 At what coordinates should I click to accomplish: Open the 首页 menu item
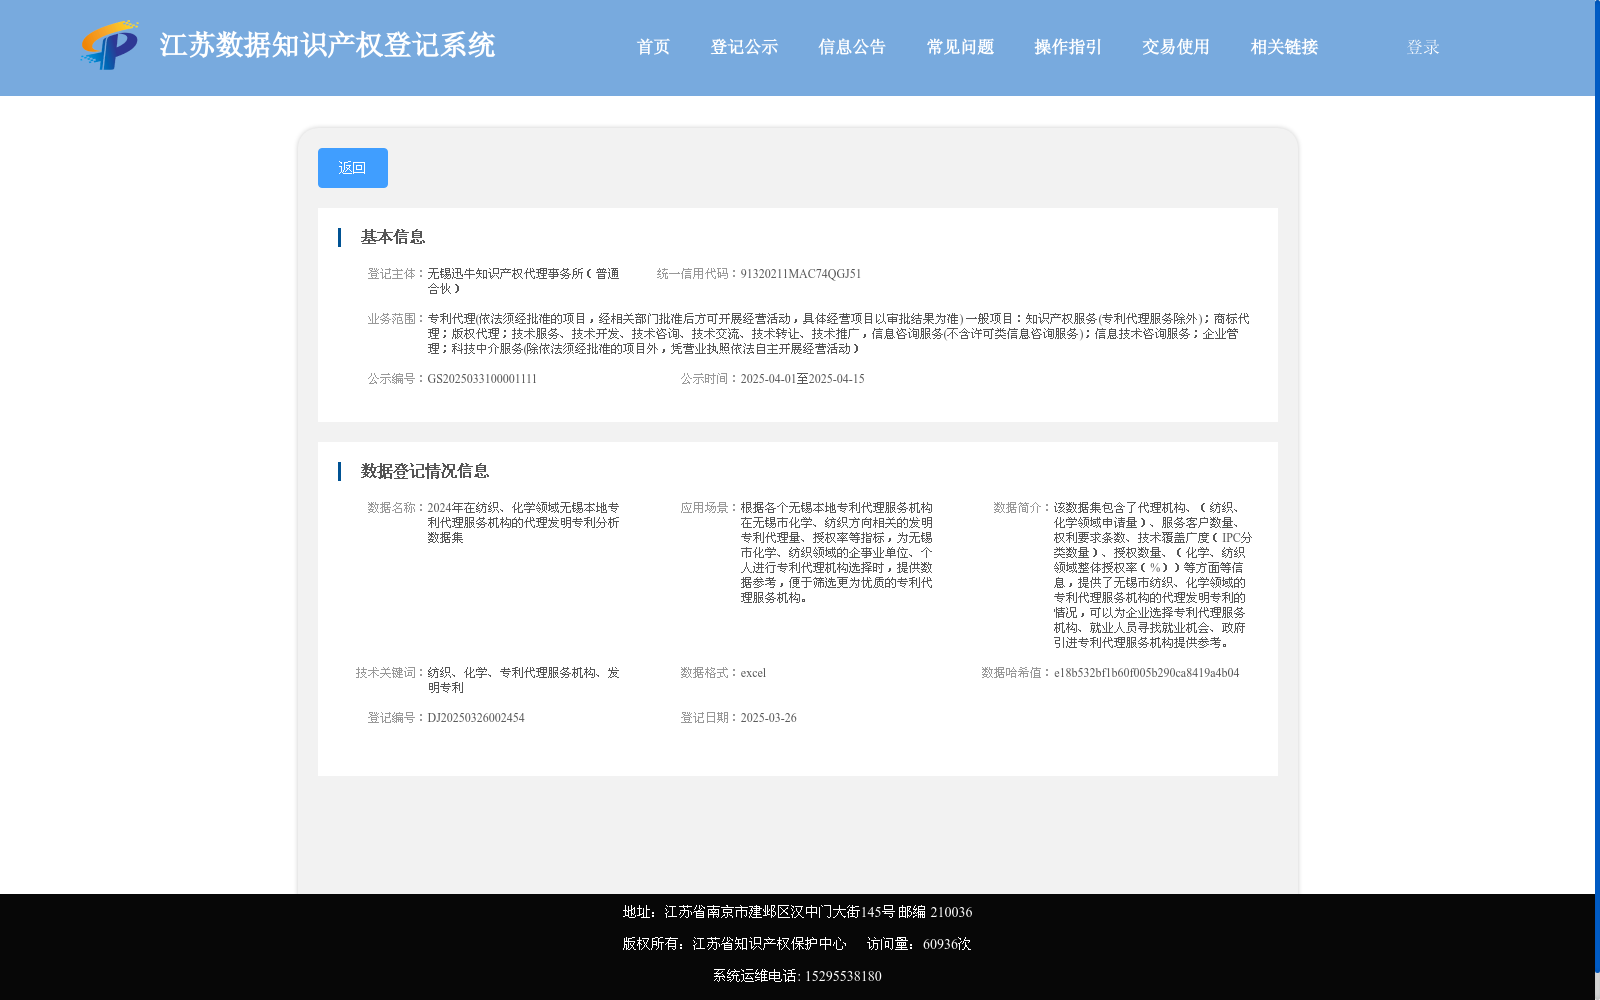point(653,47)
